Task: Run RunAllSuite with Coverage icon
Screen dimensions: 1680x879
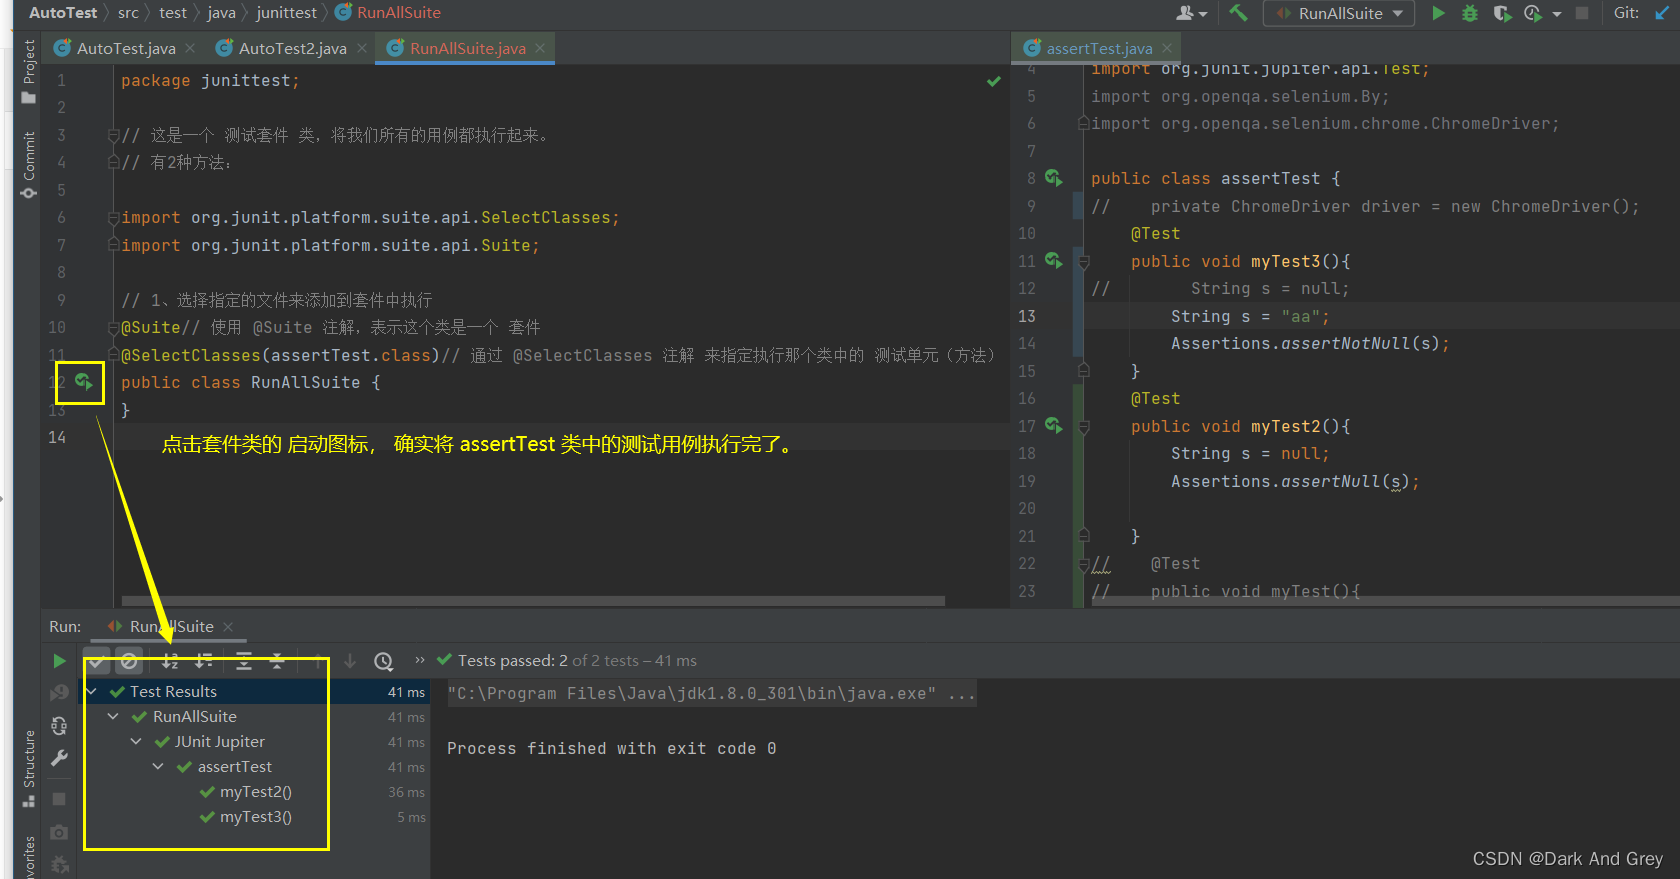Action: tap(1501, 13)
